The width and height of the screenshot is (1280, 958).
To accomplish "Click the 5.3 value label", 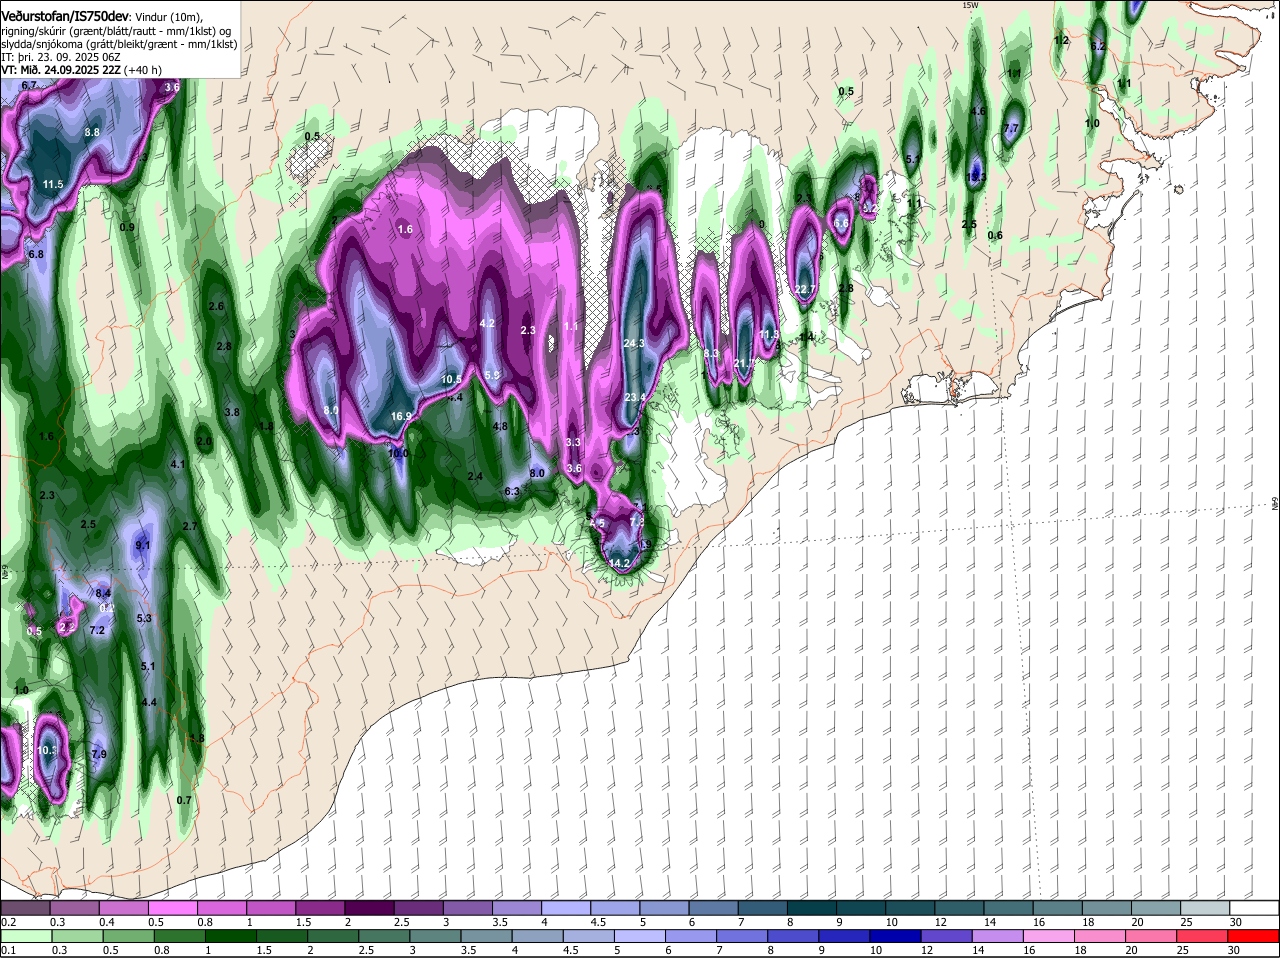I will 144,618.
